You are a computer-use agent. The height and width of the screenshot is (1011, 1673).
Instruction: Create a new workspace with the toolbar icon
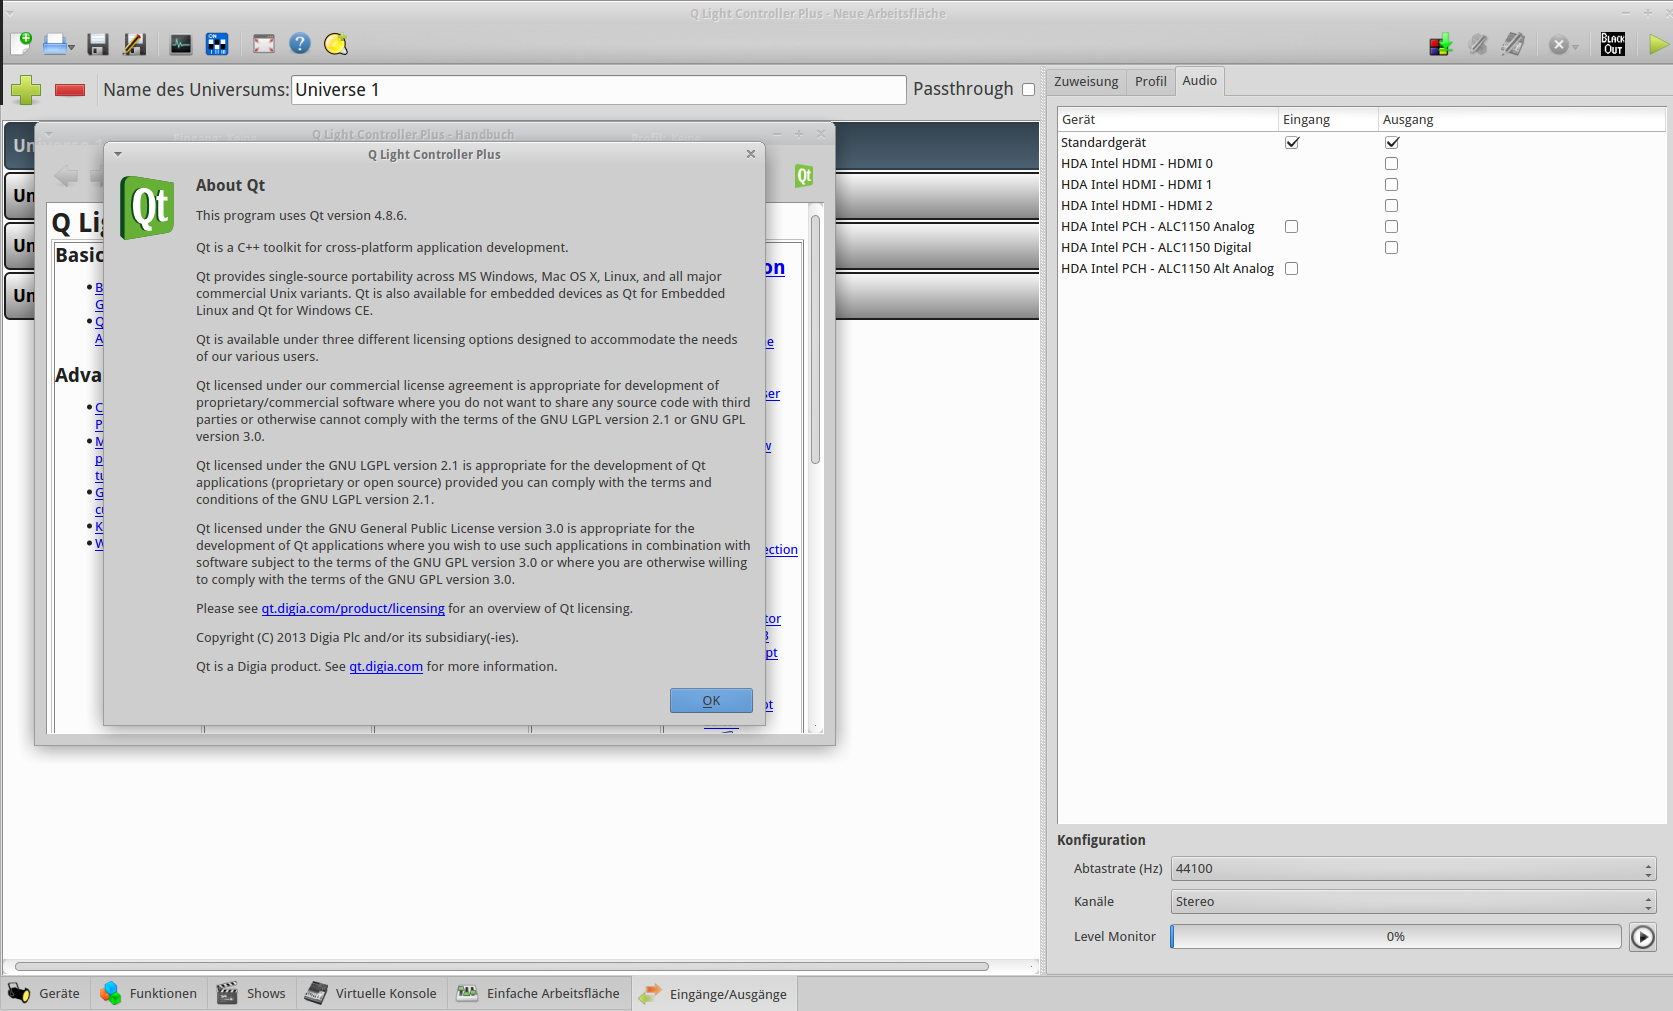(x=21, y=43)
